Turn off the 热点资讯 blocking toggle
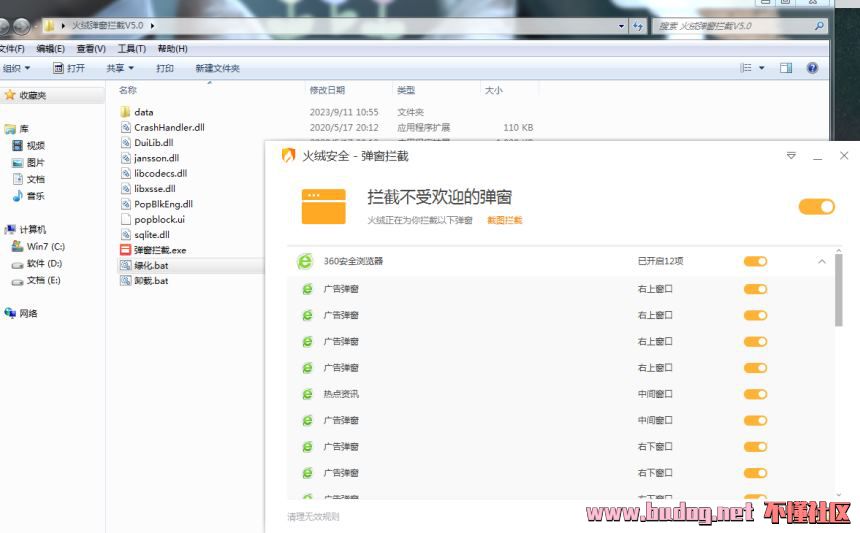 click(x=755, y=394)
